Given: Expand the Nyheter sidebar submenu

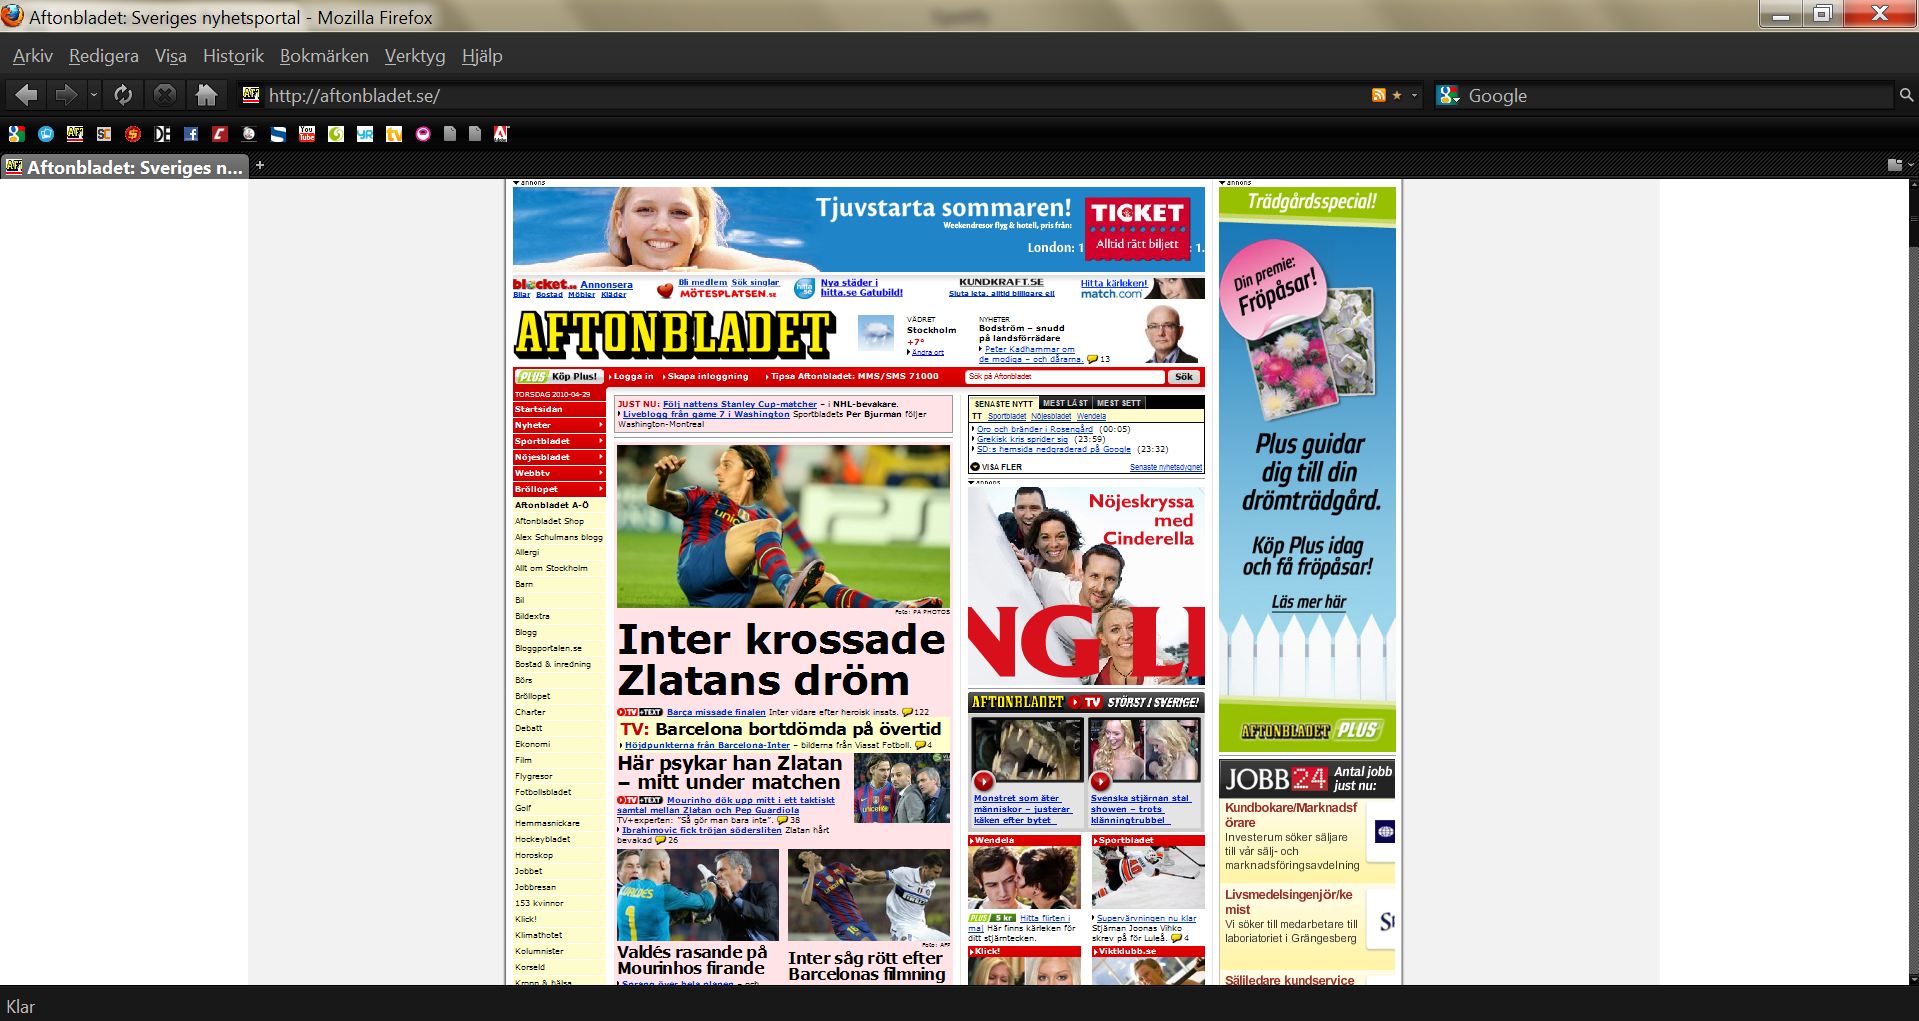Looking at the screenshot, I should tap(600, 425).
